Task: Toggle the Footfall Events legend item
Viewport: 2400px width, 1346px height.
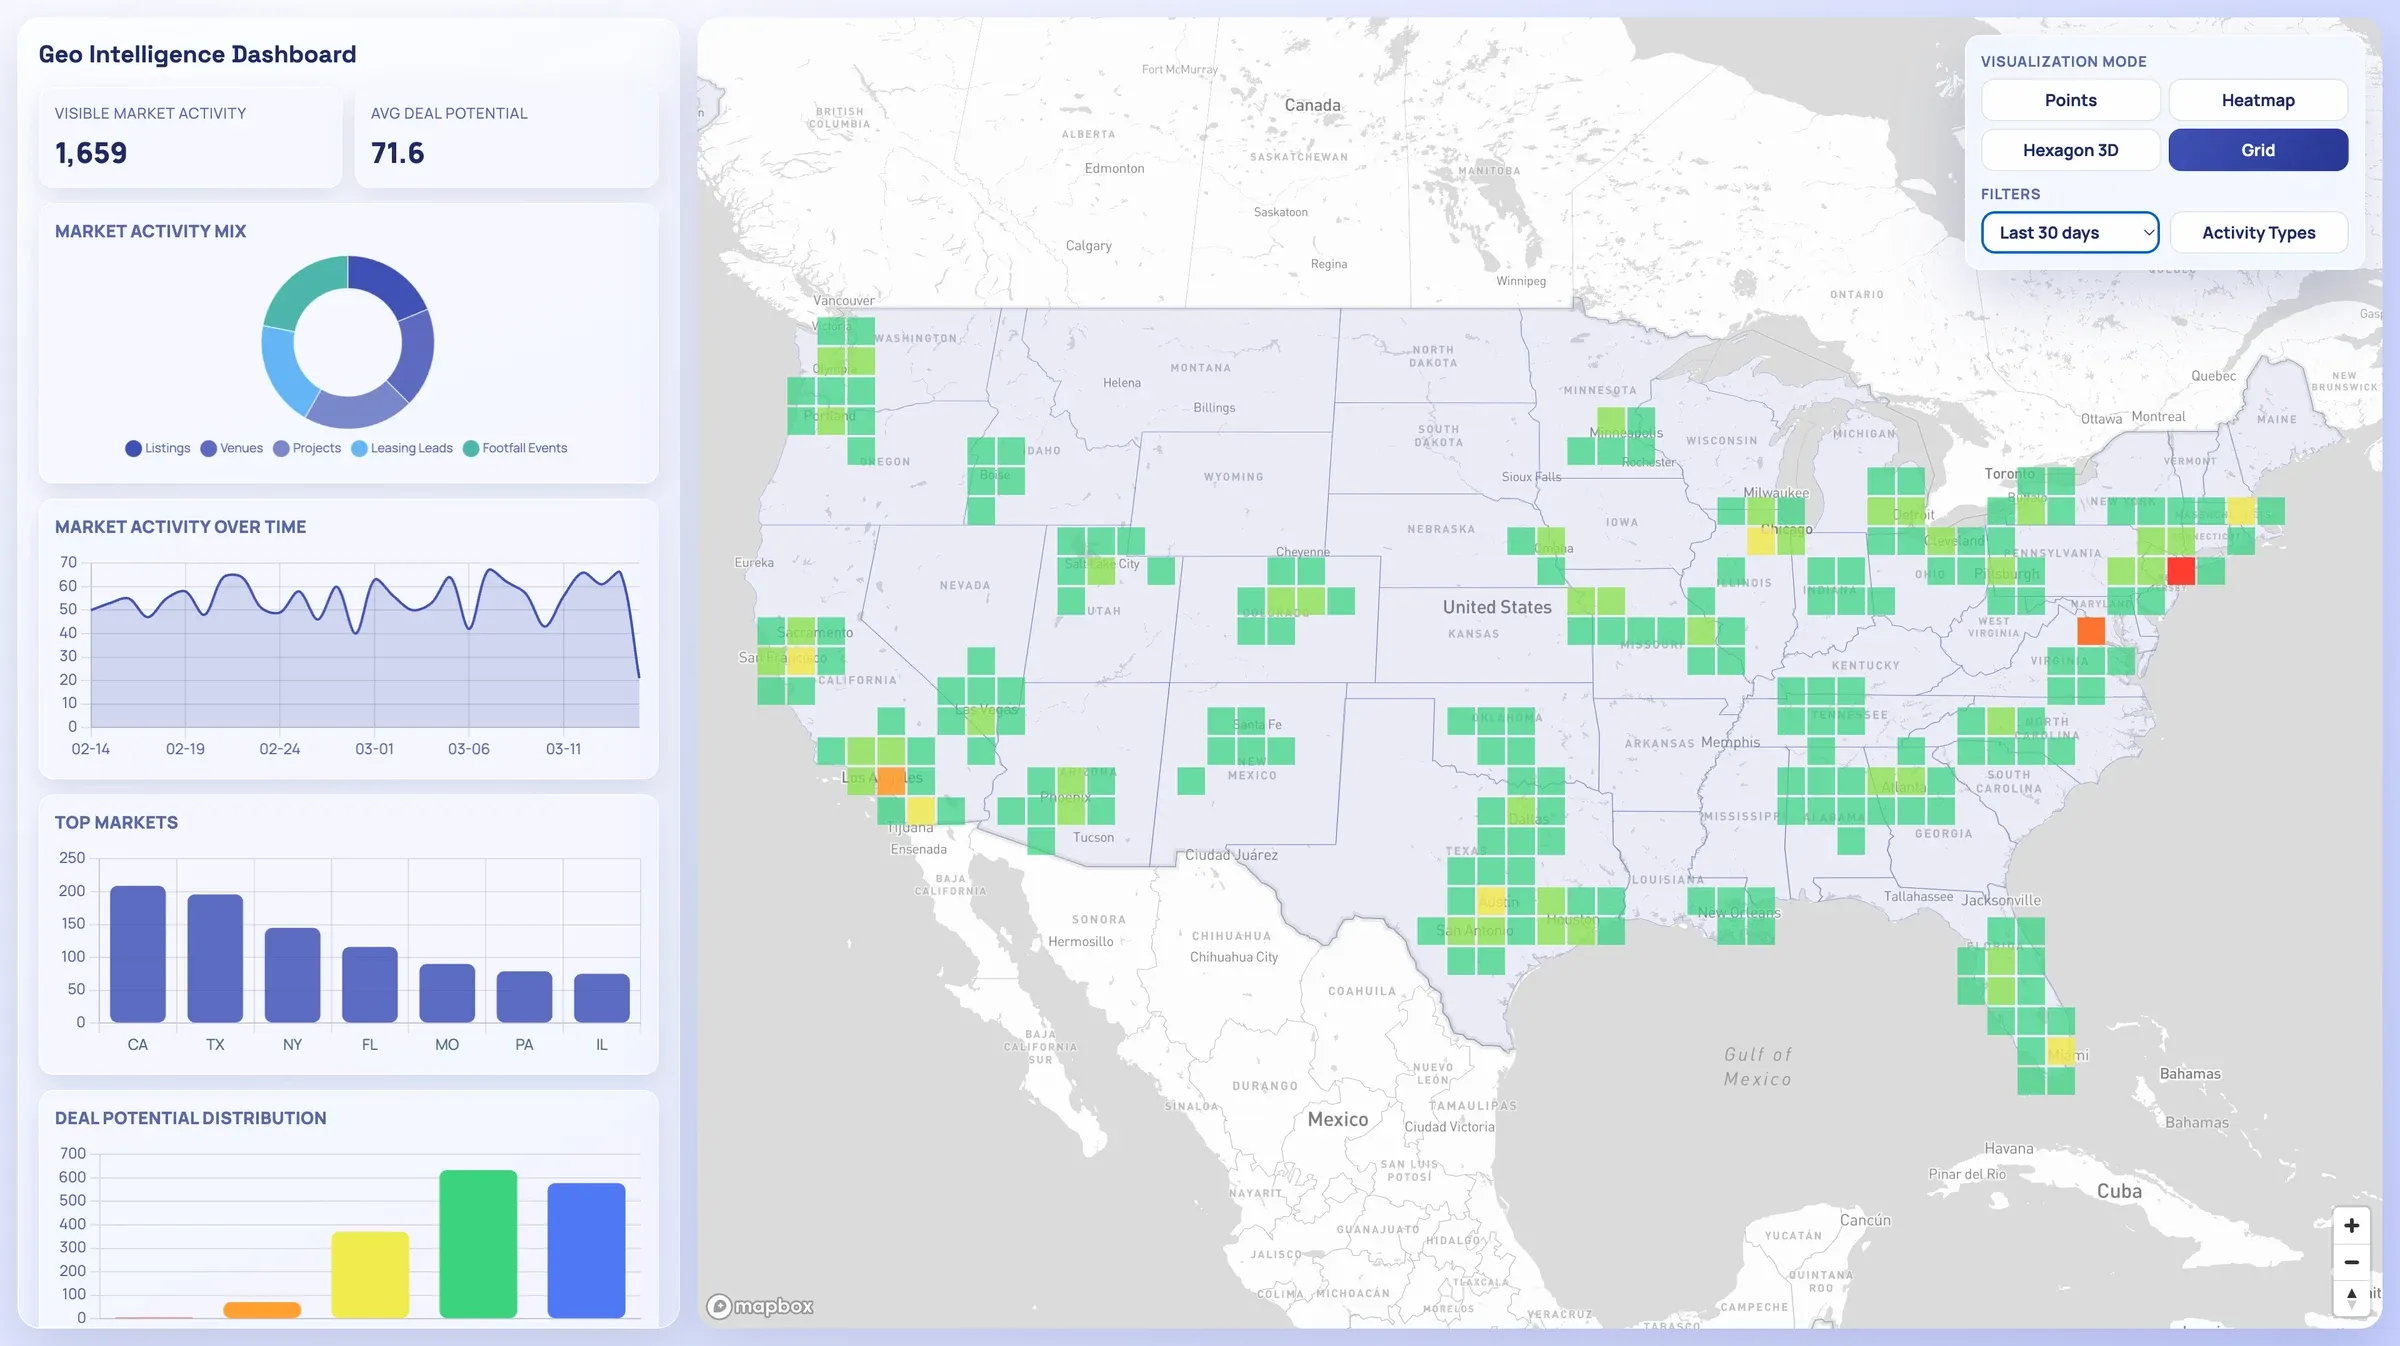Action: click(515, 448)
